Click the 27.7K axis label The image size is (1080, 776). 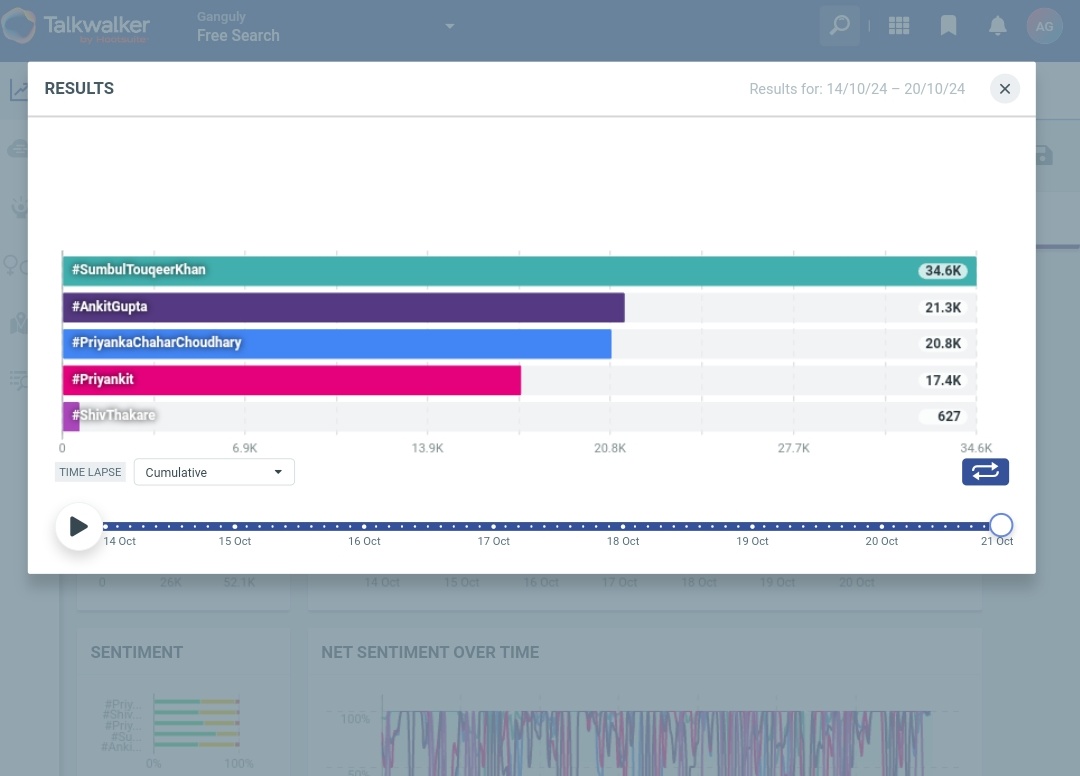793,448
